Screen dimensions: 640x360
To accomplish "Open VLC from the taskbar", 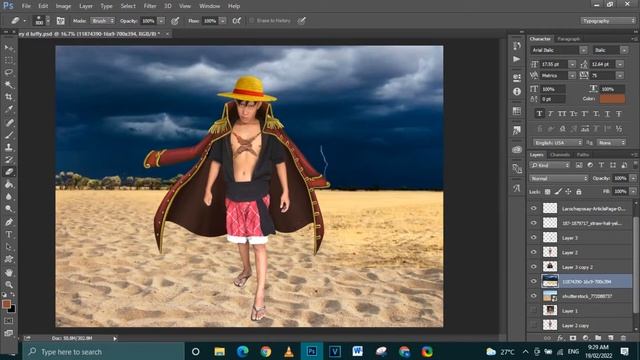I will point(289,351).
